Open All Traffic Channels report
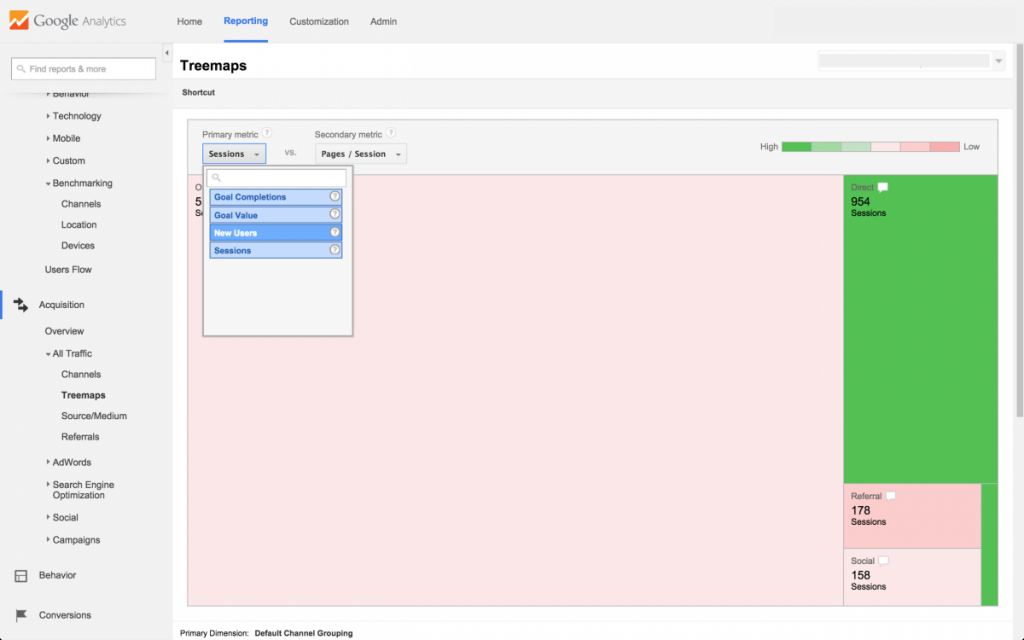 [x=81, y=374]
